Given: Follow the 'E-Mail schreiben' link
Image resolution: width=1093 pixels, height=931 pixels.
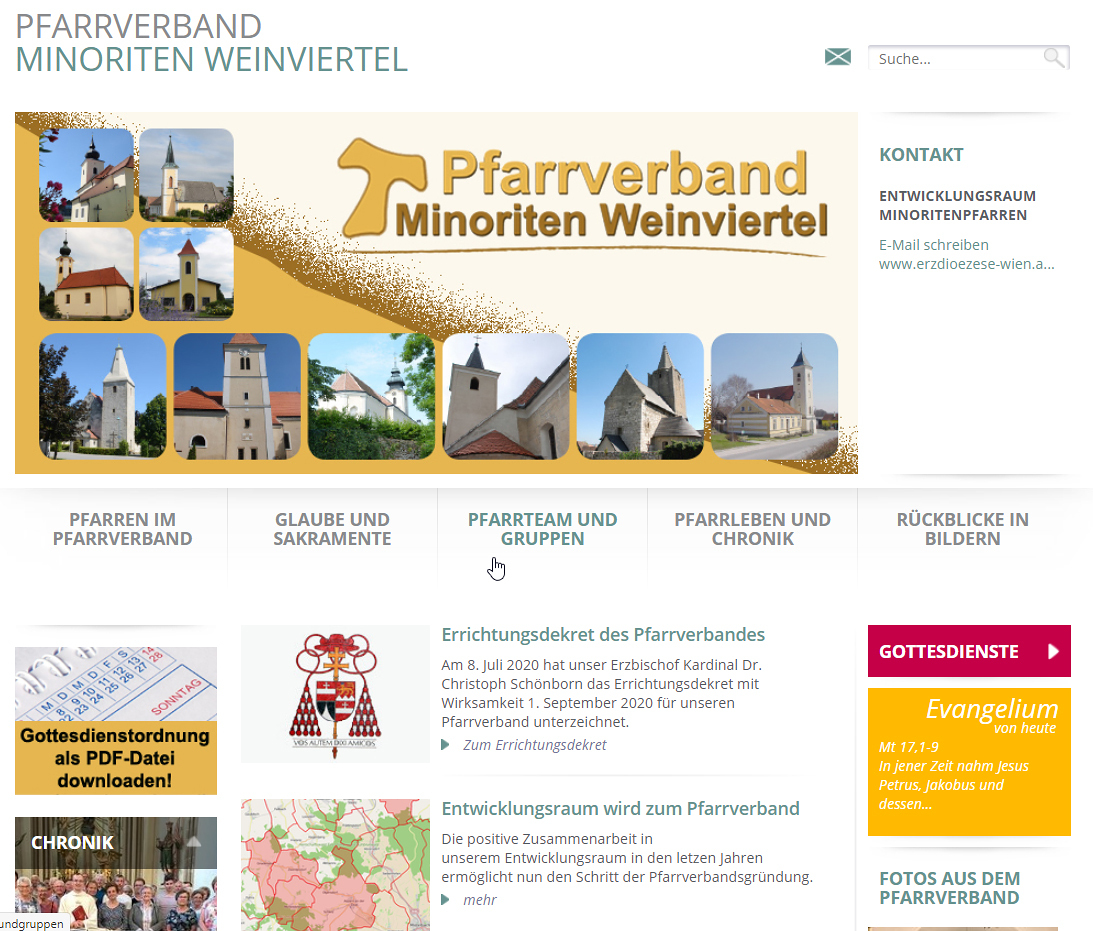Looking at the screenshot, I should pyautogui.click(x=933, y=245).
